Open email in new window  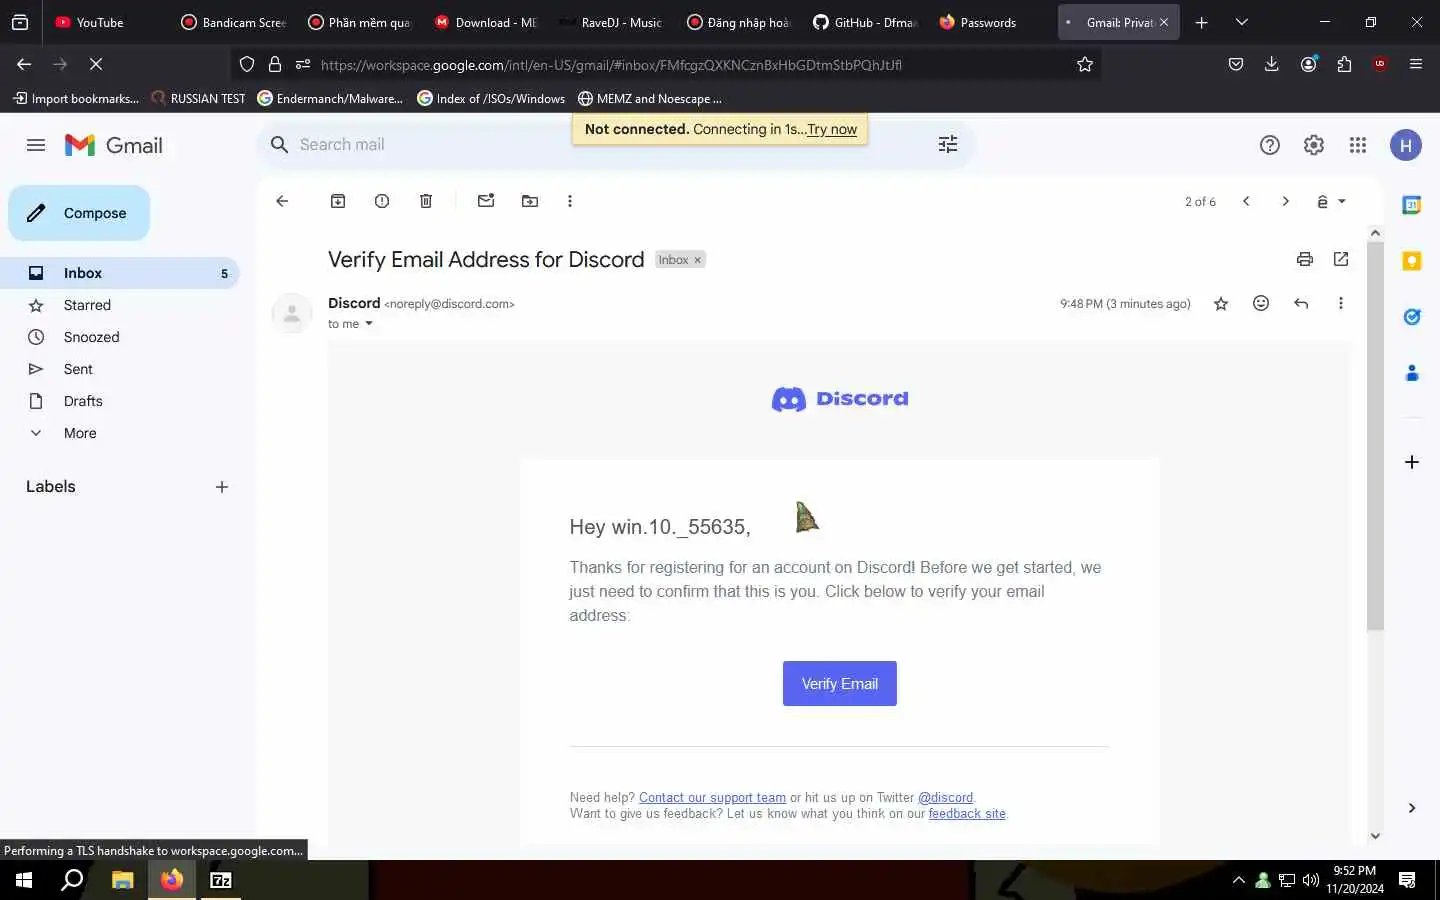[x=1341, y=259]
